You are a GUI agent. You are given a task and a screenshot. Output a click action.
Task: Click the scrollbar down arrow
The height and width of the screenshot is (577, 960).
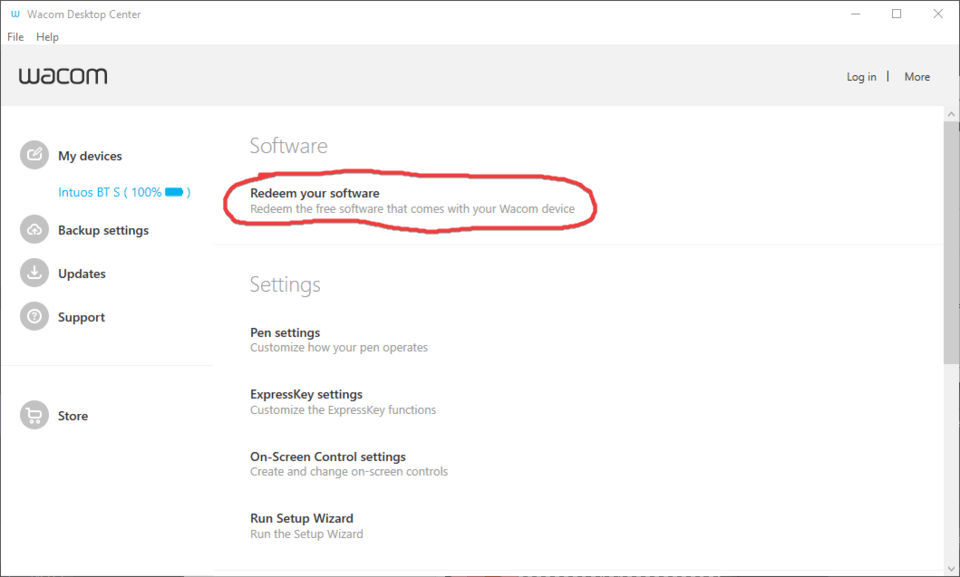click(951, 565)
